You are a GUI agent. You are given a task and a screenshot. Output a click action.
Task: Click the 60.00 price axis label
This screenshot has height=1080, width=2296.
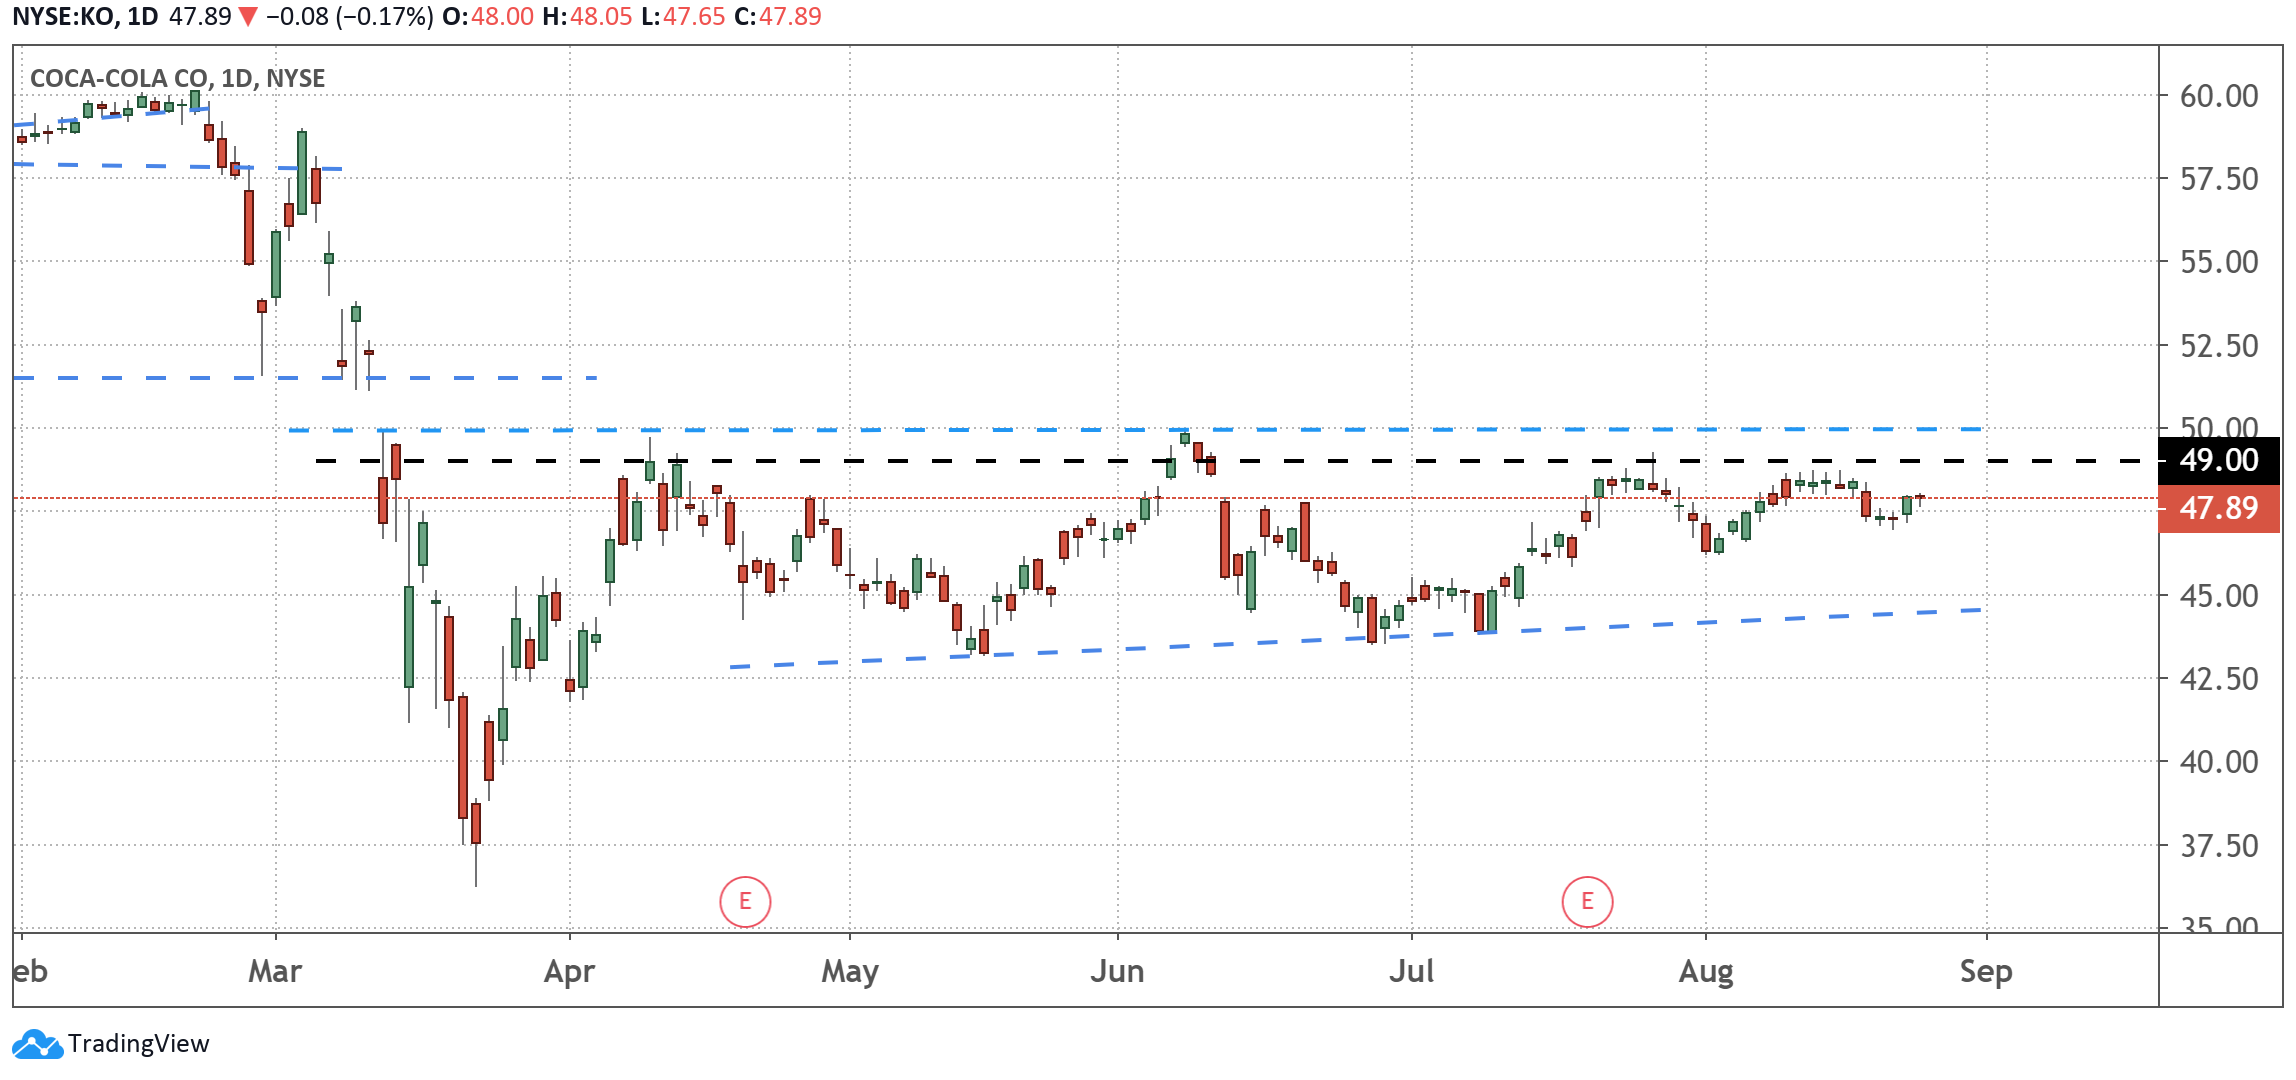[x=2219, y=96]
